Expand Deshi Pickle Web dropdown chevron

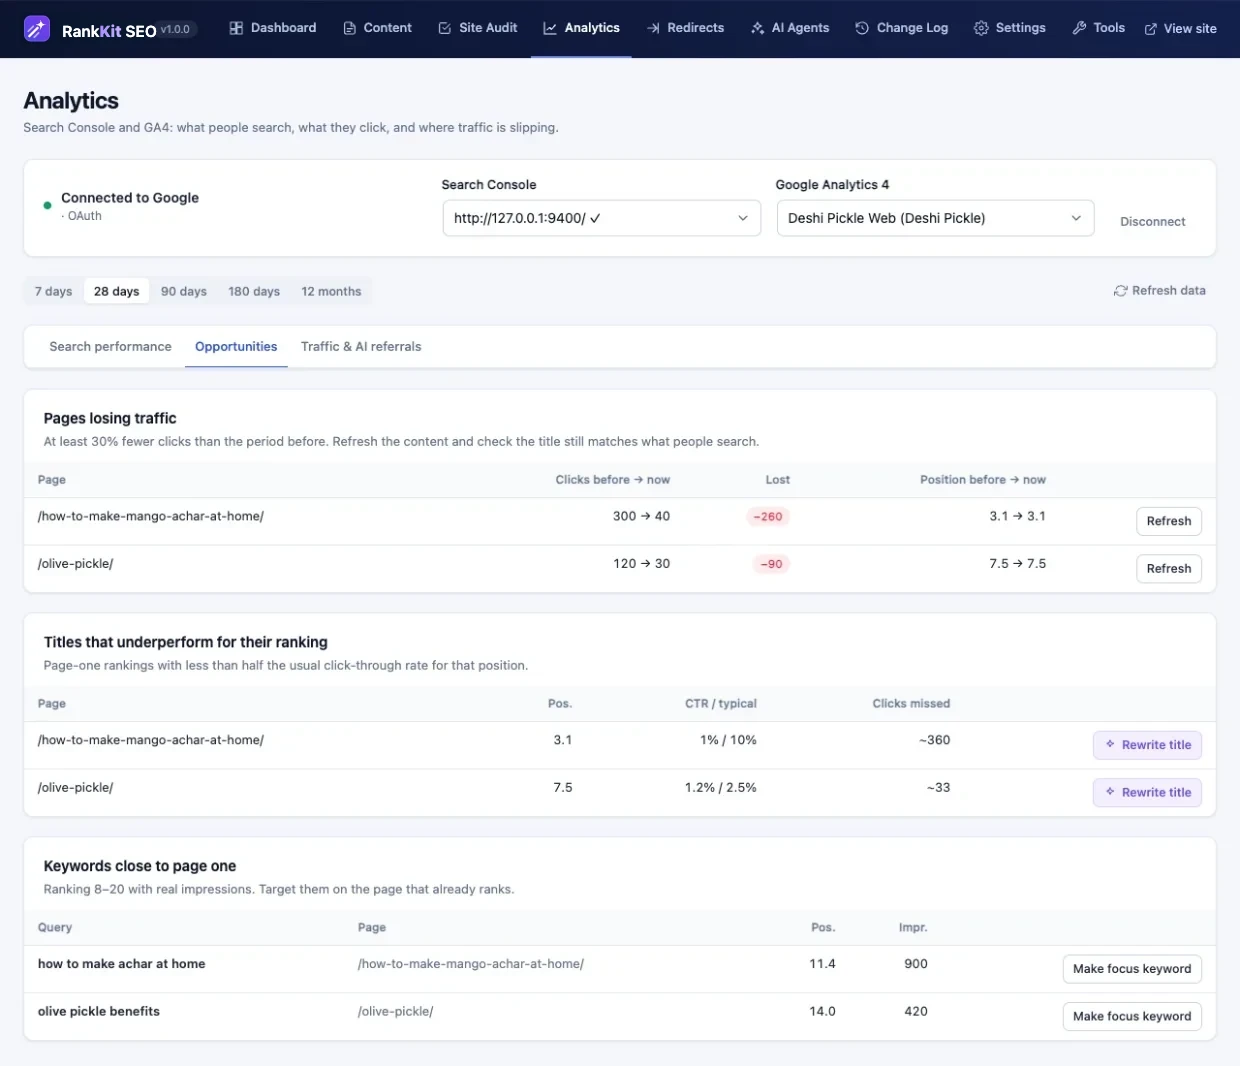pyautogui.click(x=1076, y=218)
